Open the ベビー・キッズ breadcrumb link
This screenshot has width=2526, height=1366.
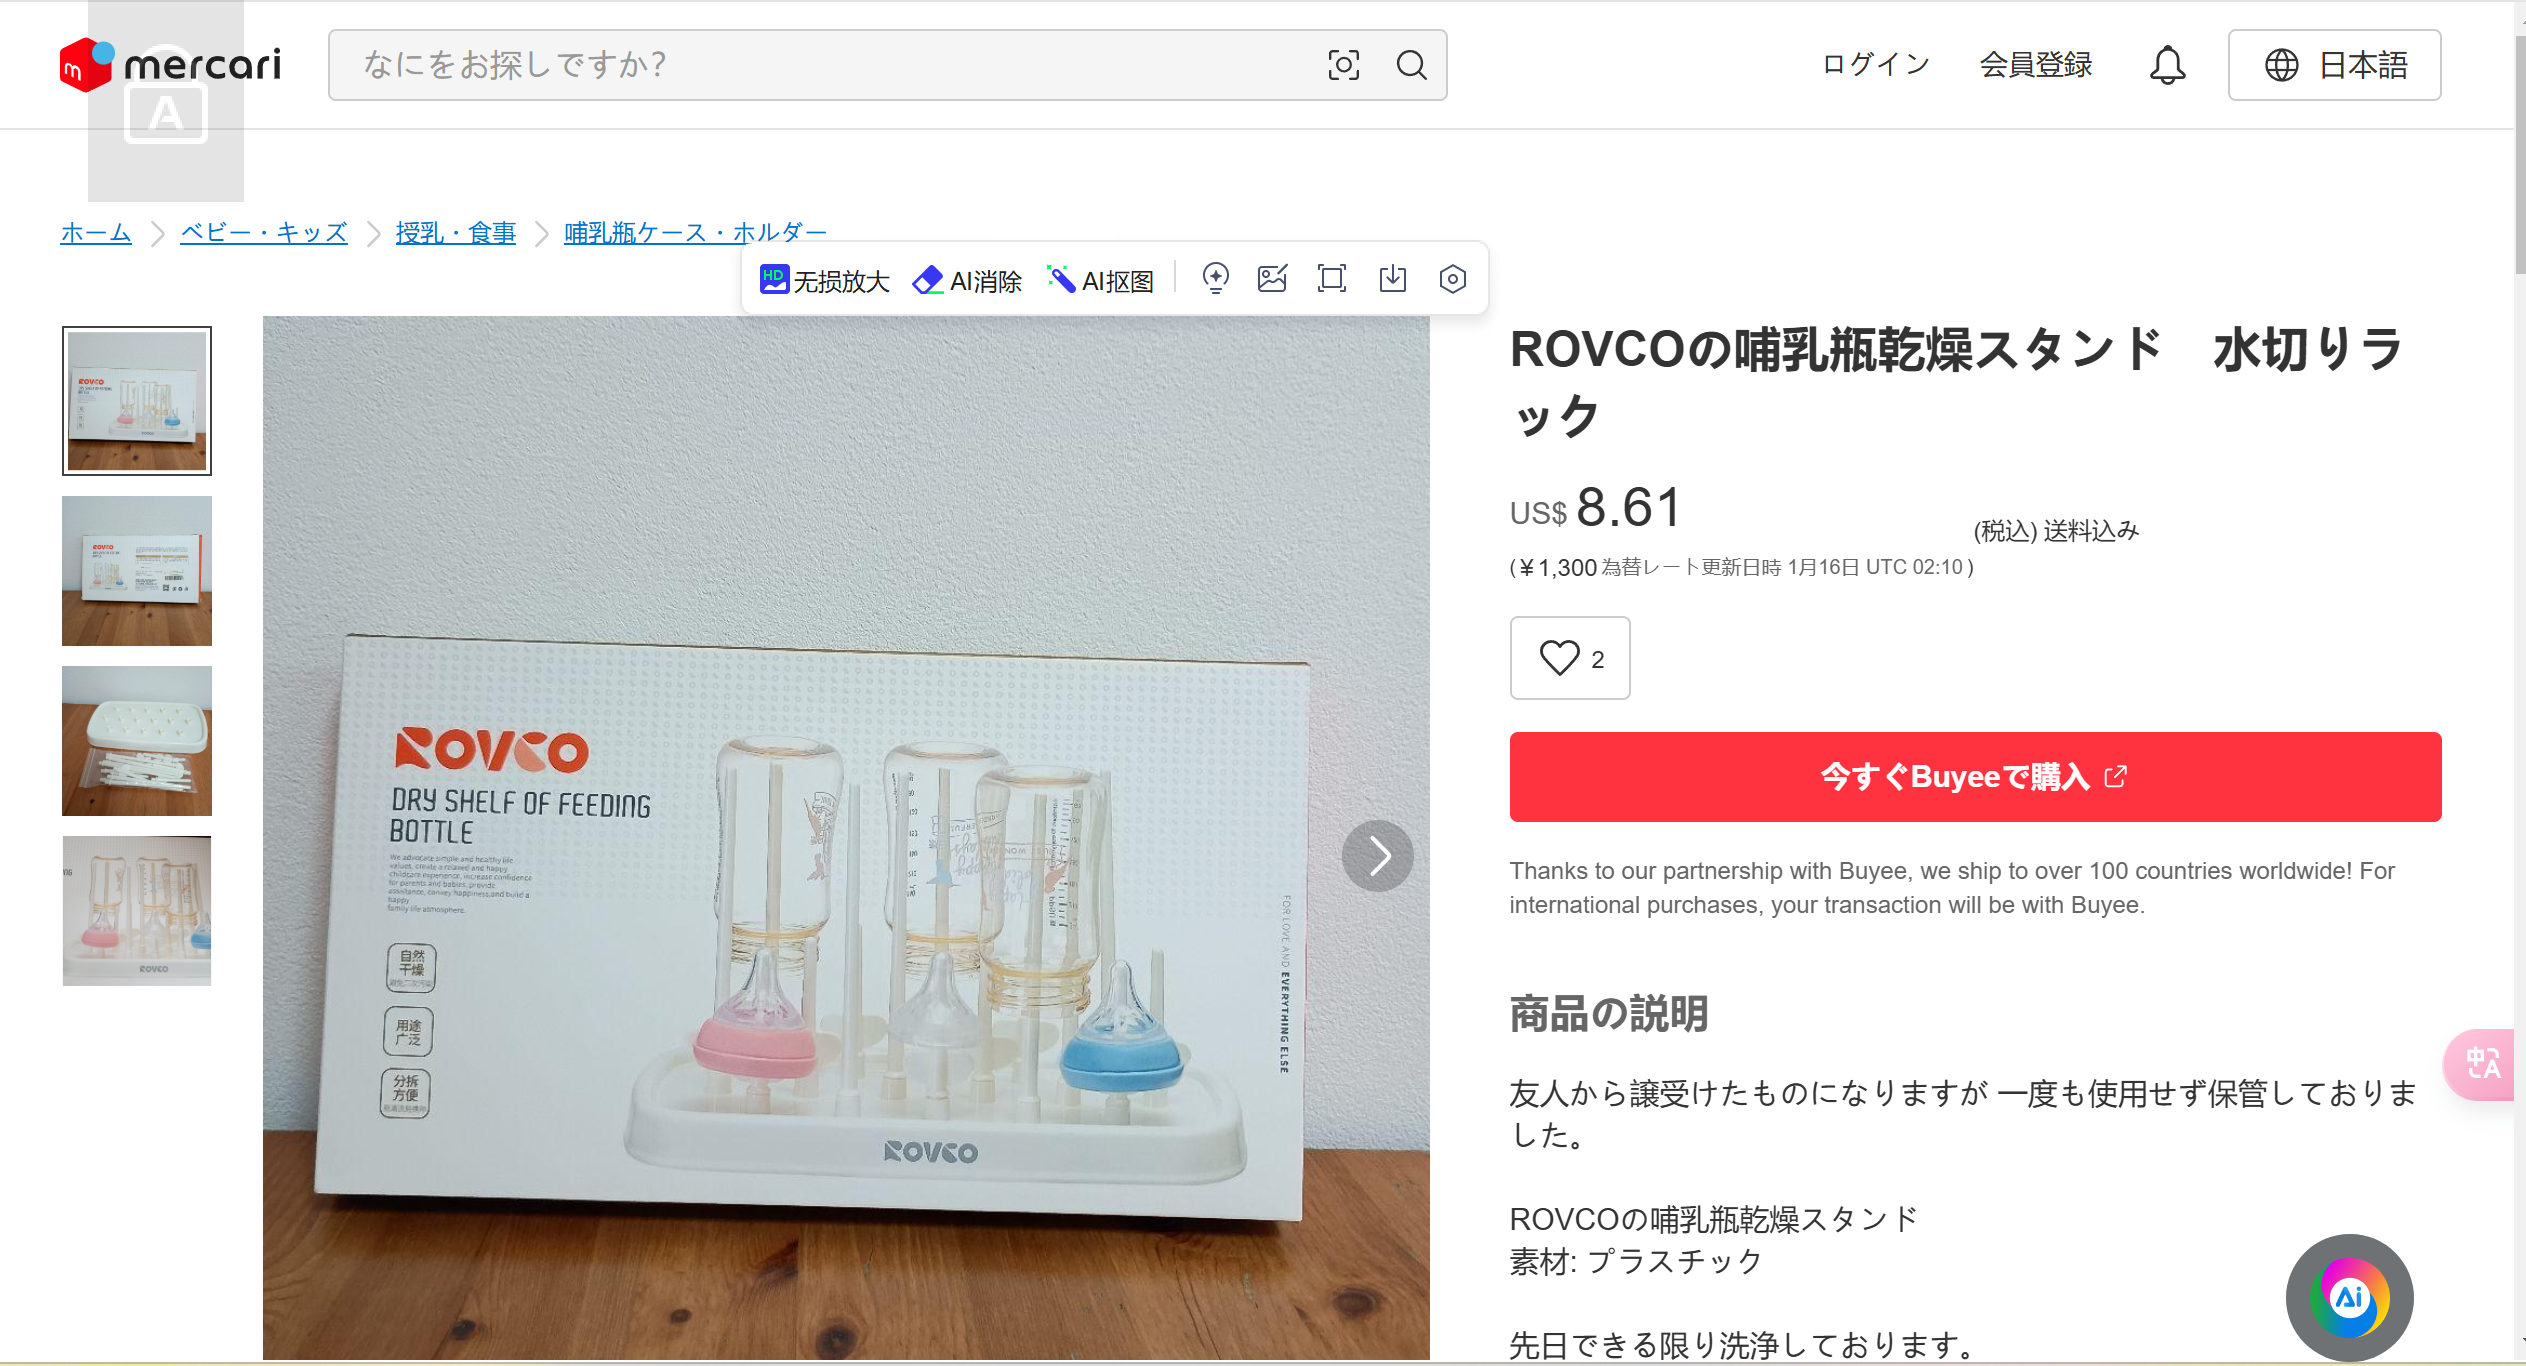[x=264, y=232]
